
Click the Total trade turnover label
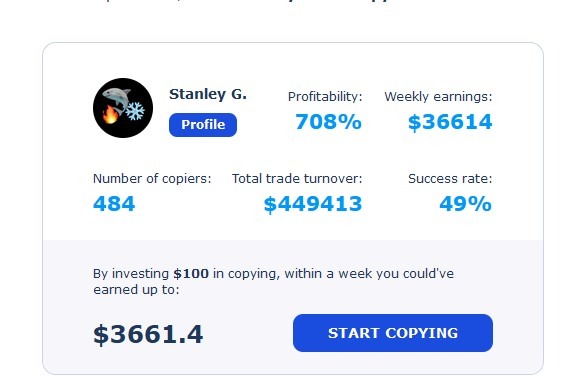297,179
